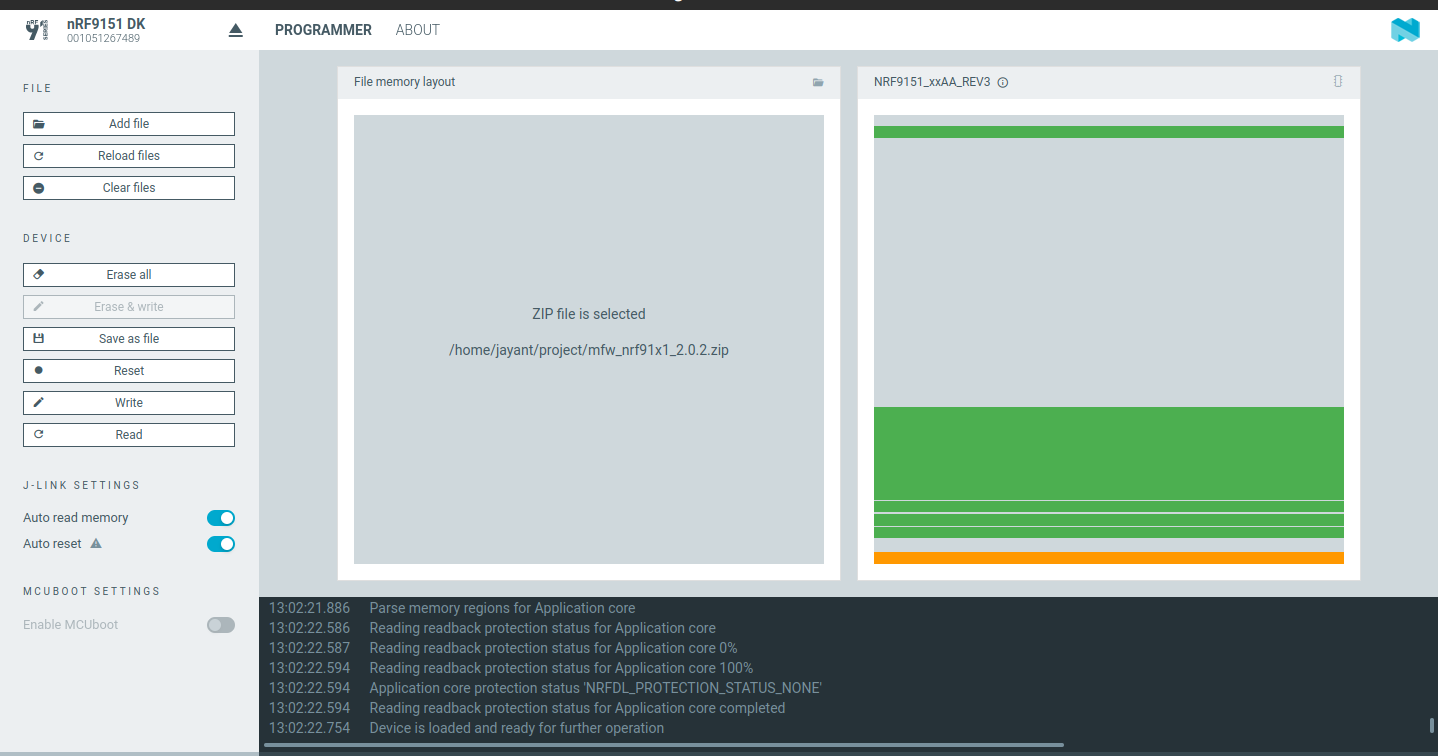Click log line 'Application core completed'
This screenshot has width=1438, height=756.
(x=577, y=708)
